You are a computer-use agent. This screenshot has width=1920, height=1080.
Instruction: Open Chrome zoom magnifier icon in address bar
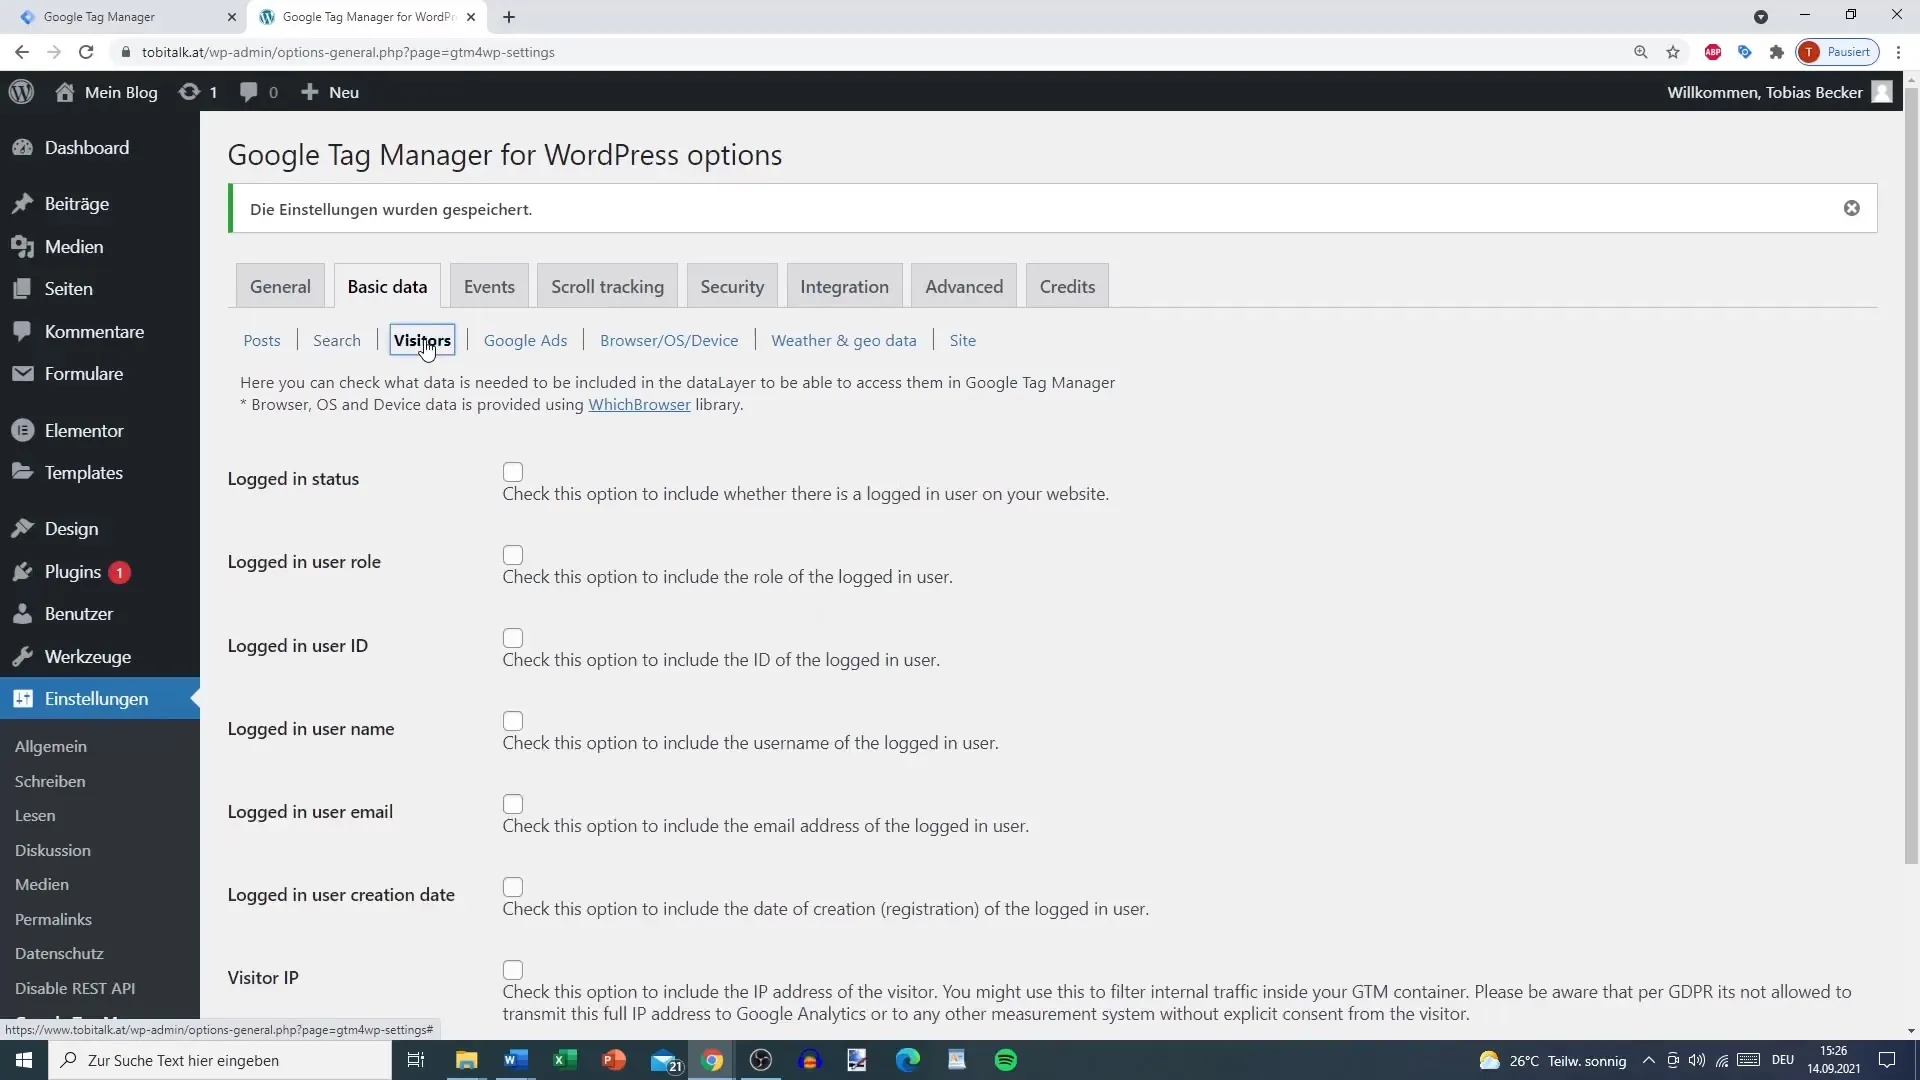[1641, 52]
